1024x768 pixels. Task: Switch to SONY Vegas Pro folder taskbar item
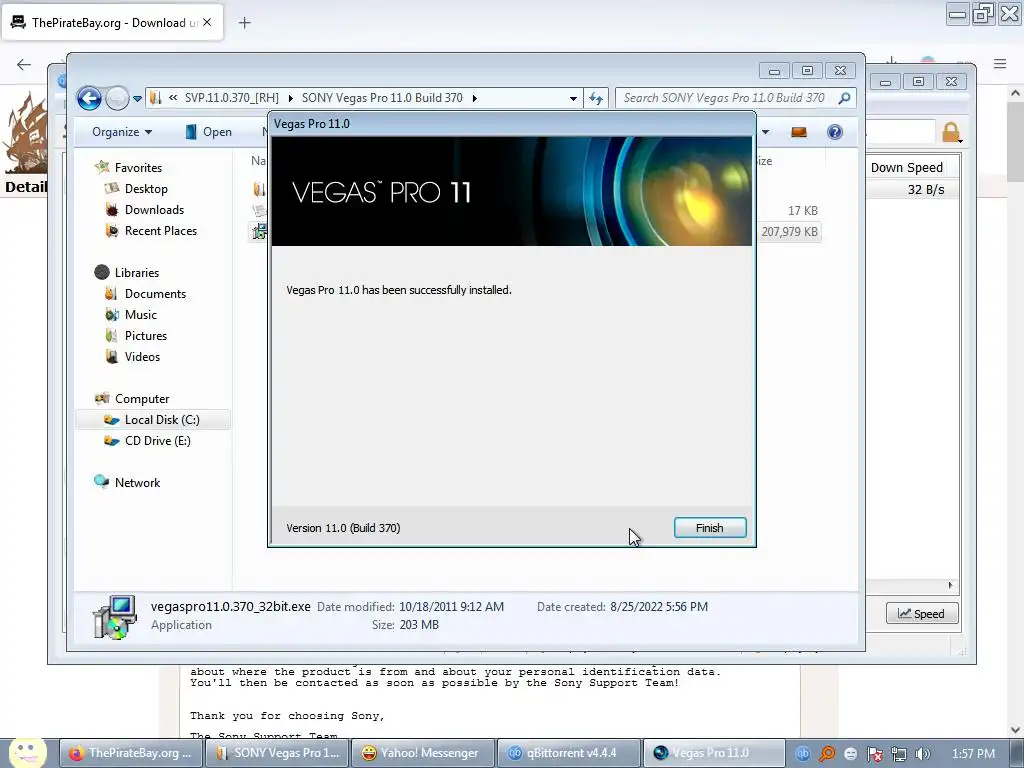point(278,753)
